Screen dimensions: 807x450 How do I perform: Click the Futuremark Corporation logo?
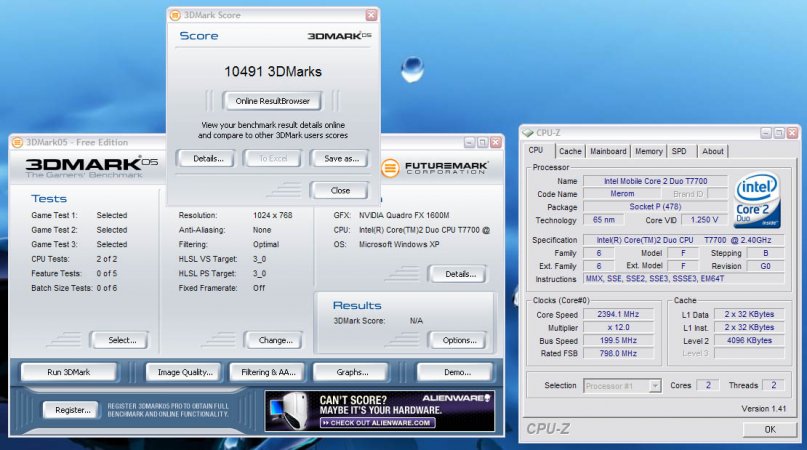[435, 168]
